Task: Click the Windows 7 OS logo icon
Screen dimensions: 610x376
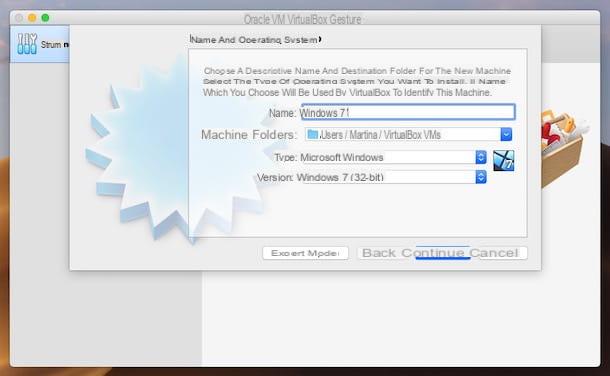Action: 503,161
